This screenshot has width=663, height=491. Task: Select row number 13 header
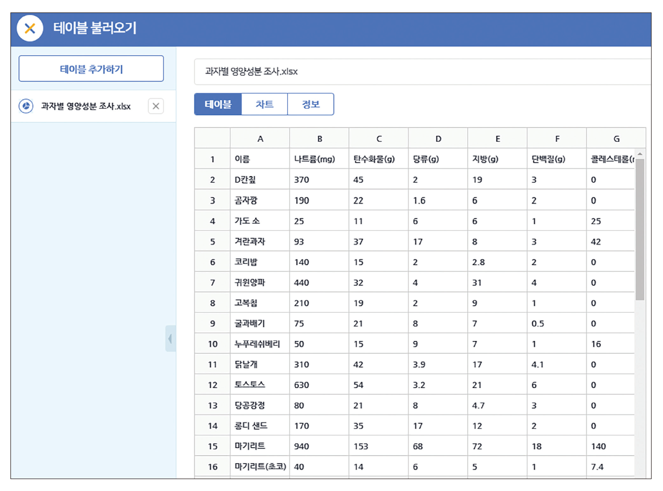click(212, 405)
